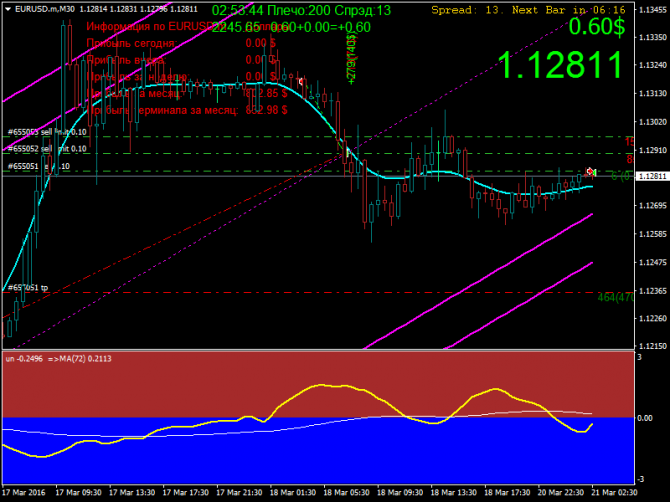Image resolution: width=670 pixels, height=502 pixels.
Task: Click the 17 Mar 09:30 time axis label
Action: coord(78,493)
